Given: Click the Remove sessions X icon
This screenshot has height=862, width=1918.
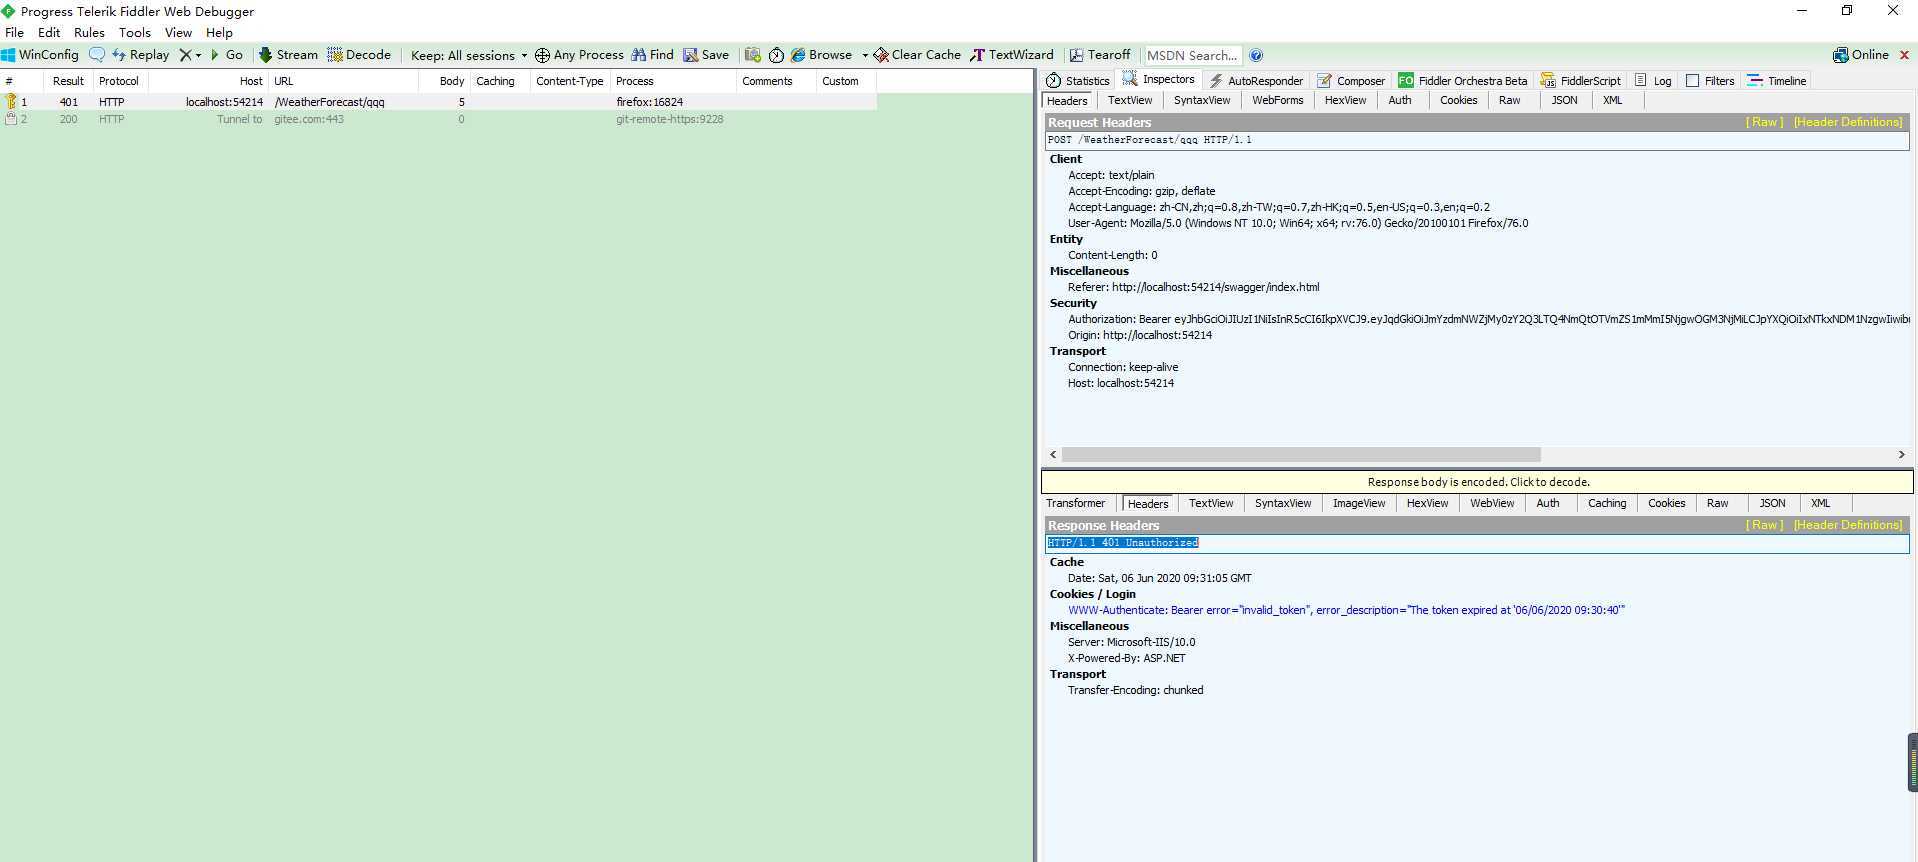Looking at the screenshot, I should click(185, 55).
